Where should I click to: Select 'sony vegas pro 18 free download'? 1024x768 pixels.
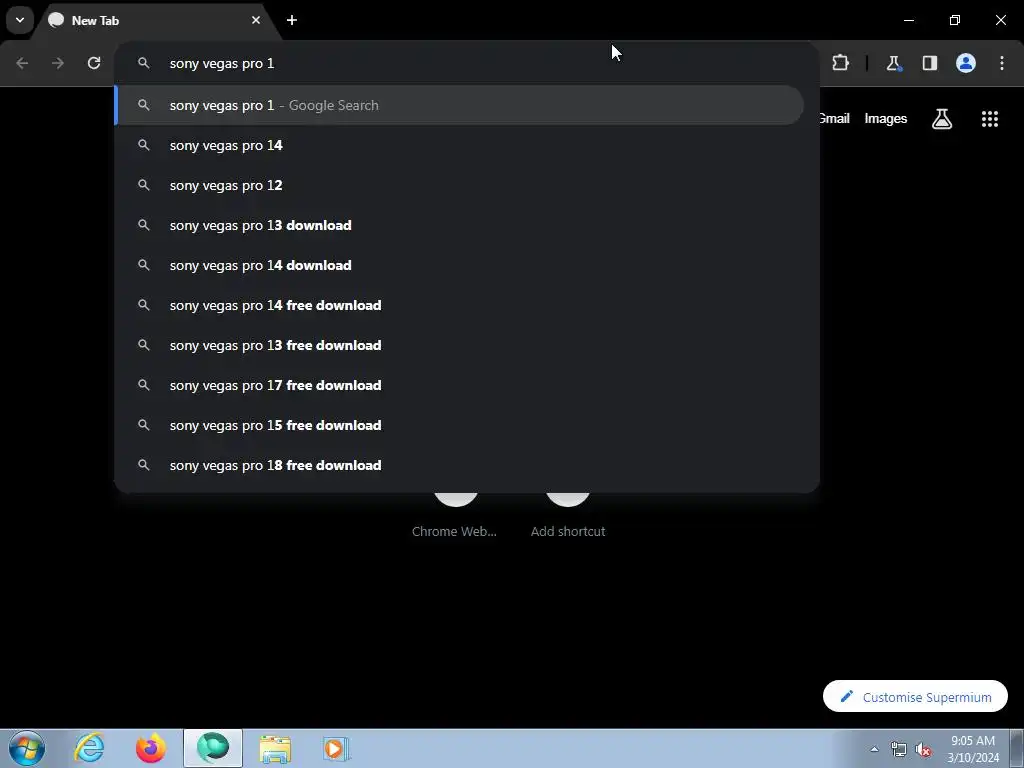coord(459,465)
